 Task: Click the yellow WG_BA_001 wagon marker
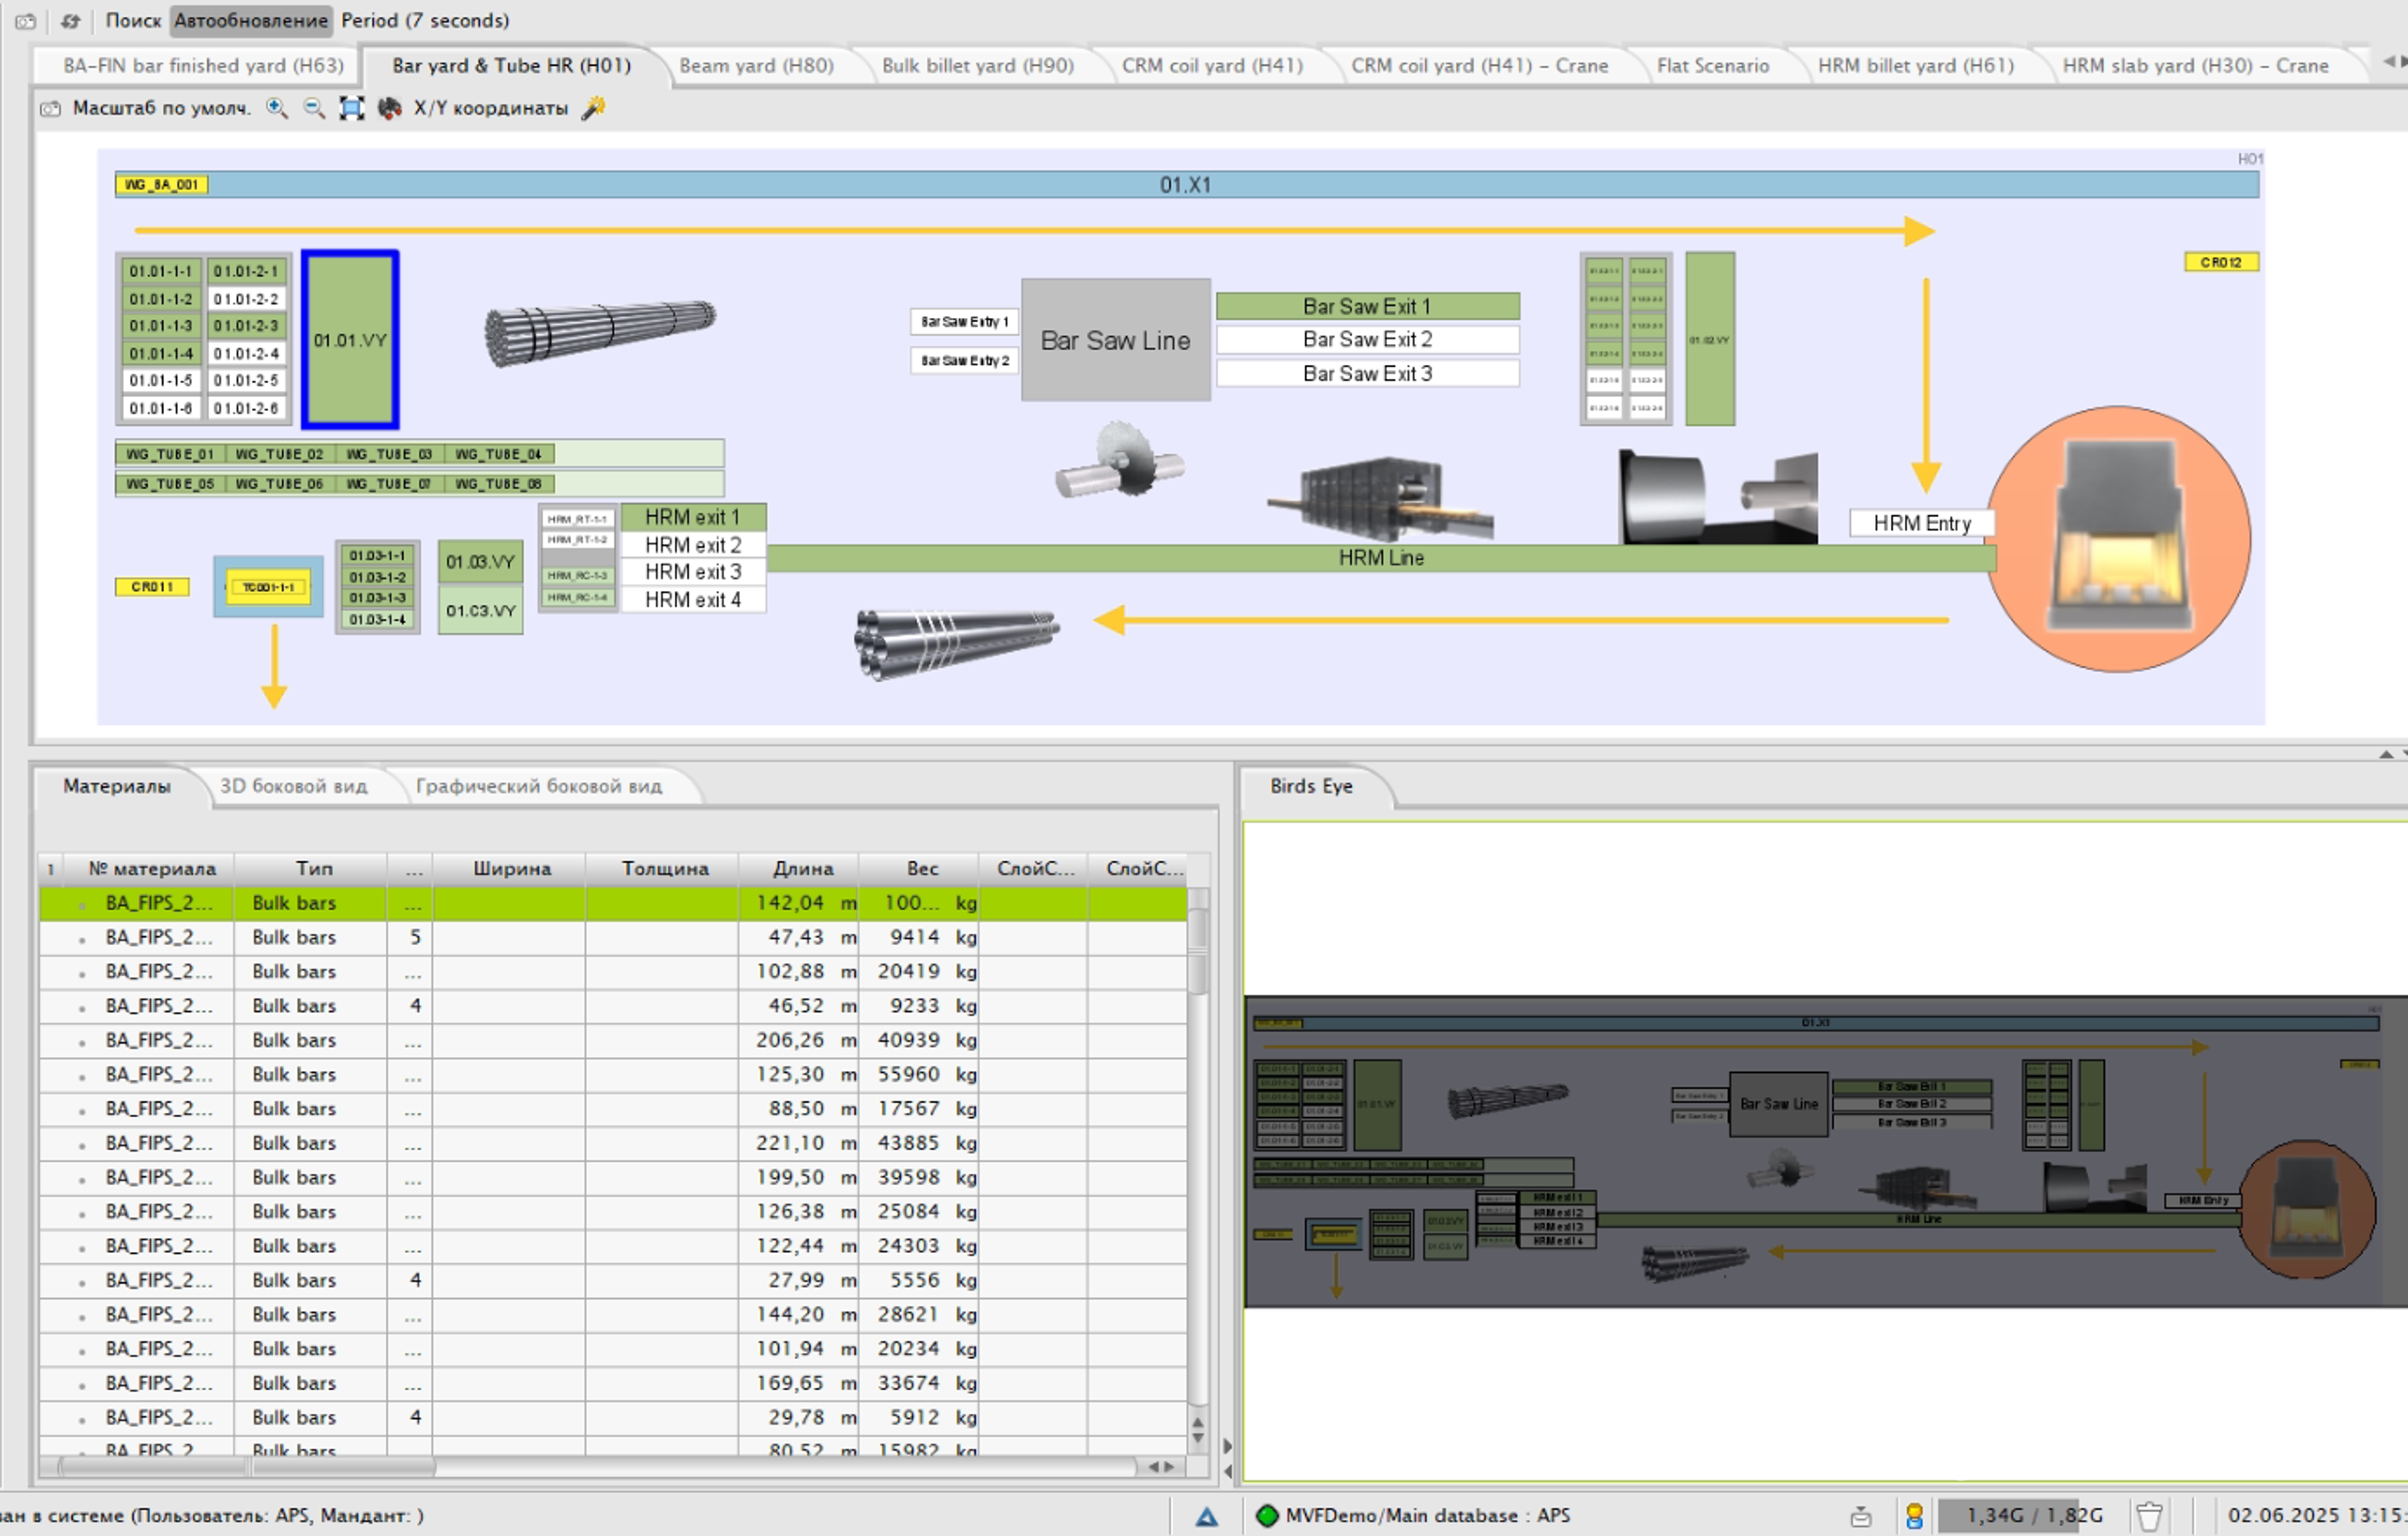point(162,184)
